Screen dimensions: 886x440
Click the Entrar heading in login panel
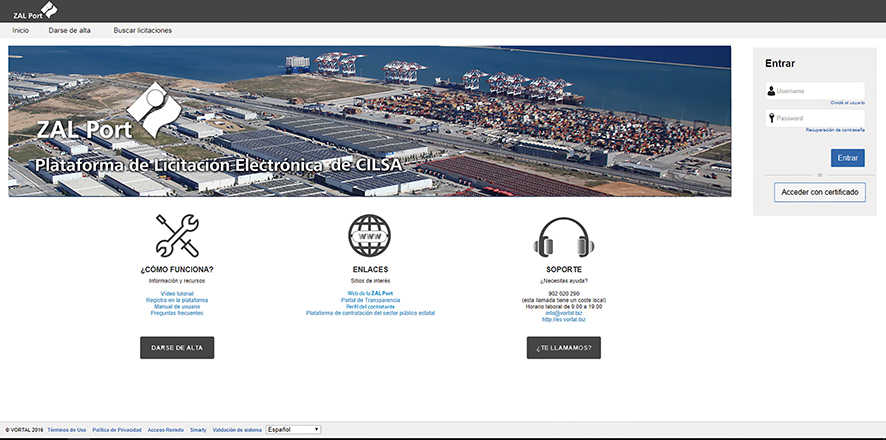[780, 64]
